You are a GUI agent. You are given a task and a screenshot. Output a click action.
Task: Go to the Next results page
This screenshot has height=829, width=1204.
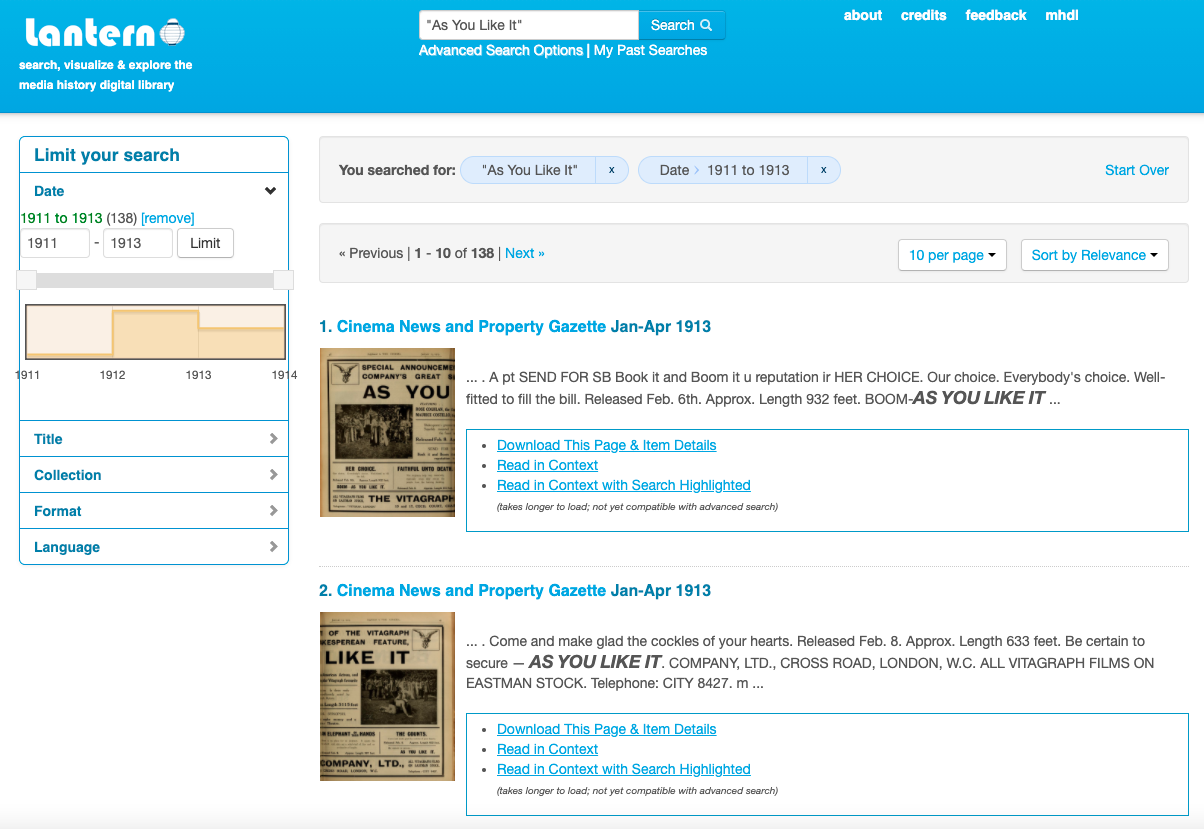coord(524,253)
